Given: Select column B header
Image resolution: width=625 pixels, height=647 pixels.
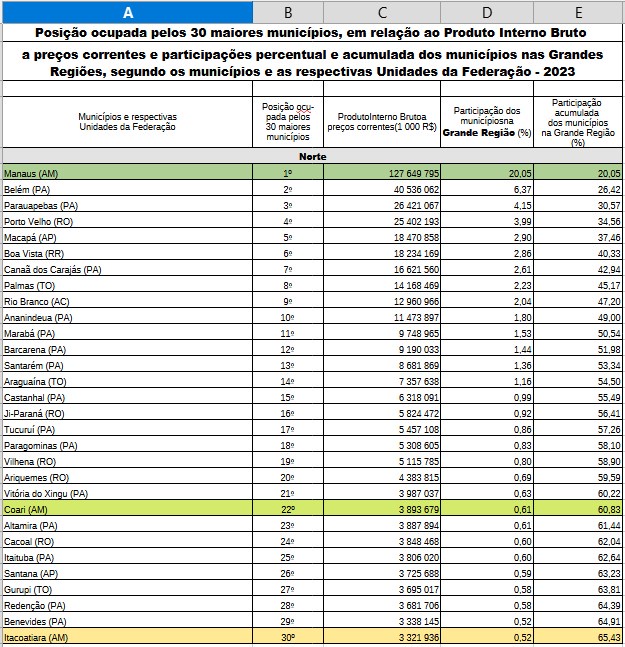Looking at the screenshot, I should pyautogui.click(x=288, y=12).
